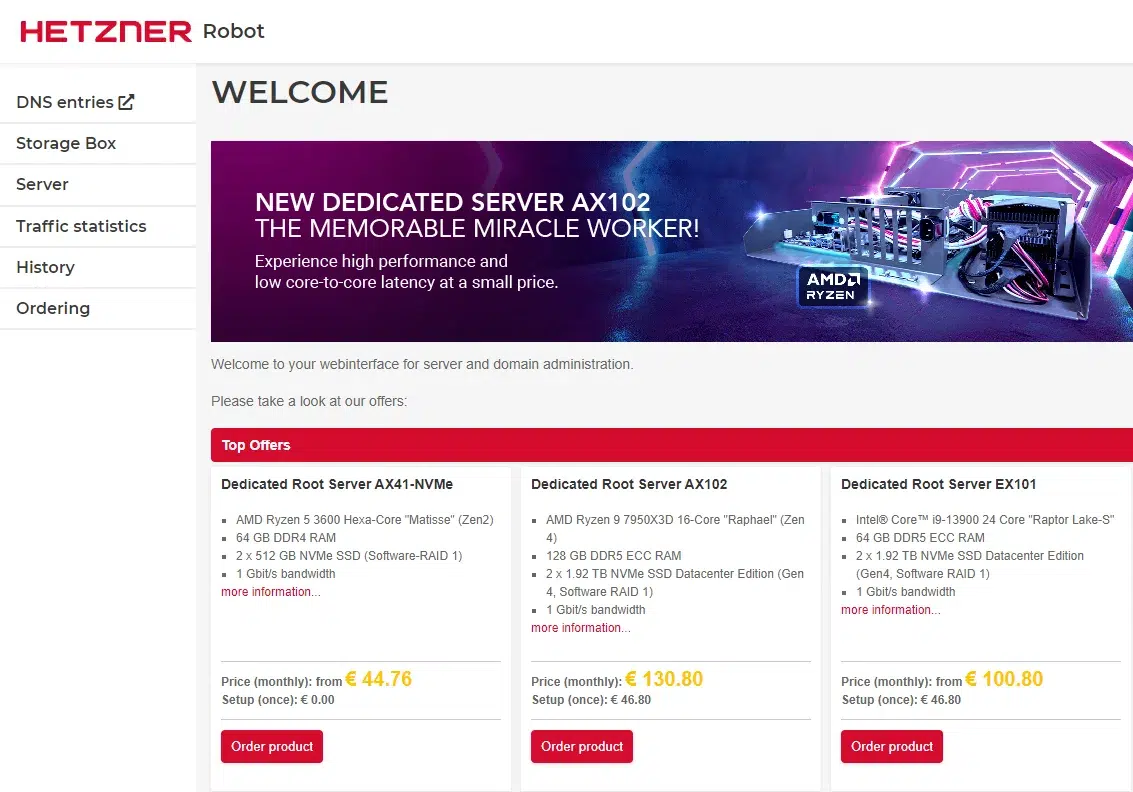
Task: Click 'Please take a look at our offers' text
Action: pos(309,401)
